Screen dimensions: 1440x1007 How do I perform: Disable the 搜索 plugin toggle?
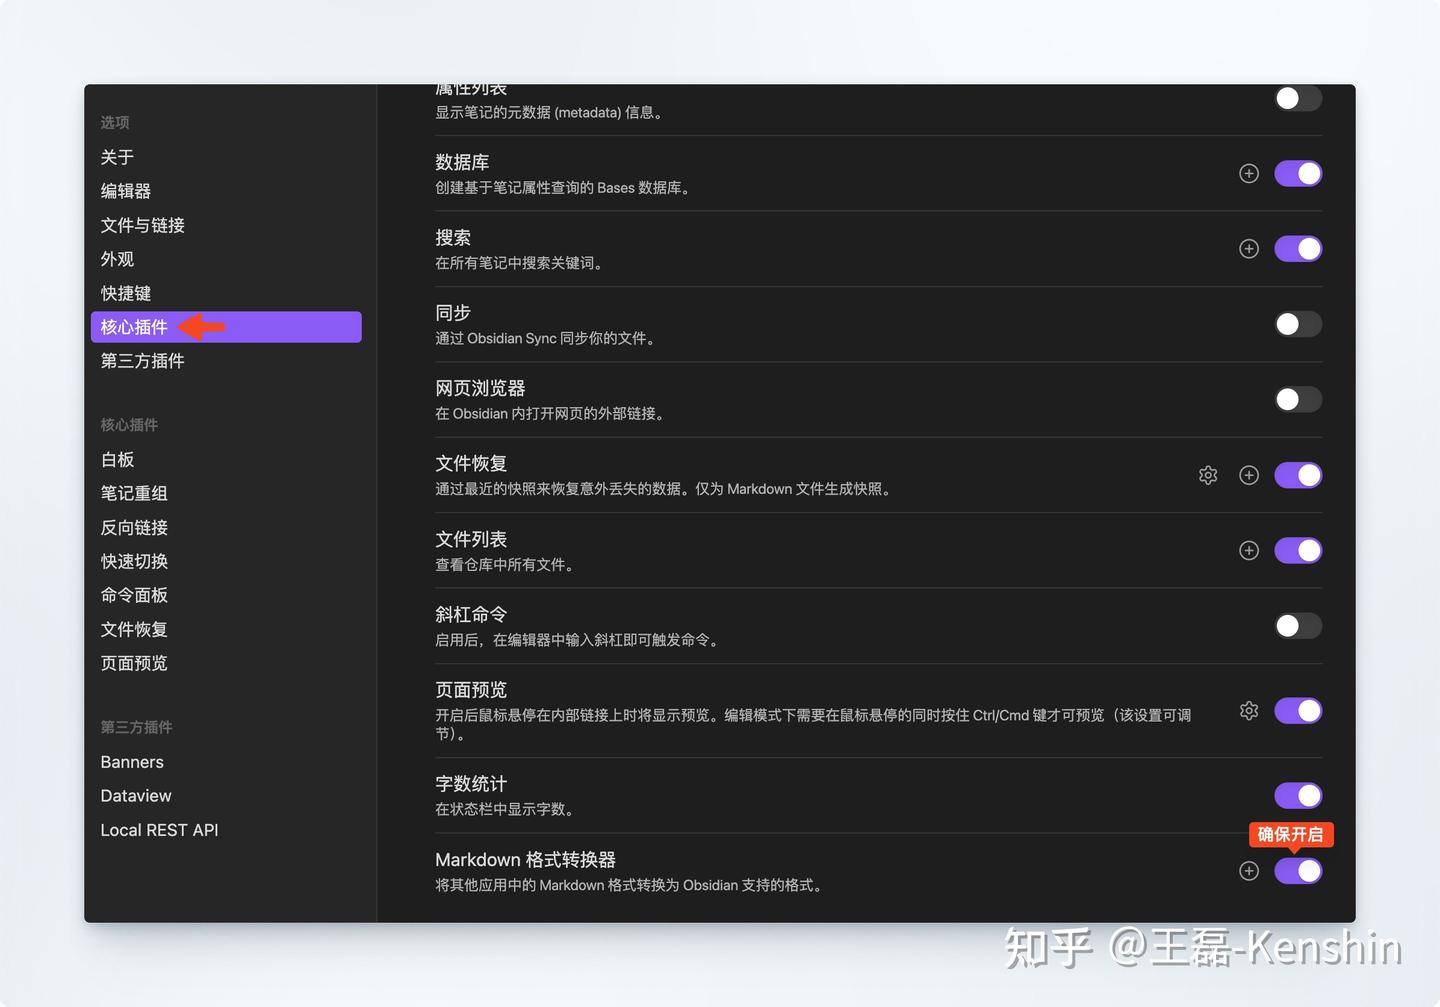(1298, 249)
